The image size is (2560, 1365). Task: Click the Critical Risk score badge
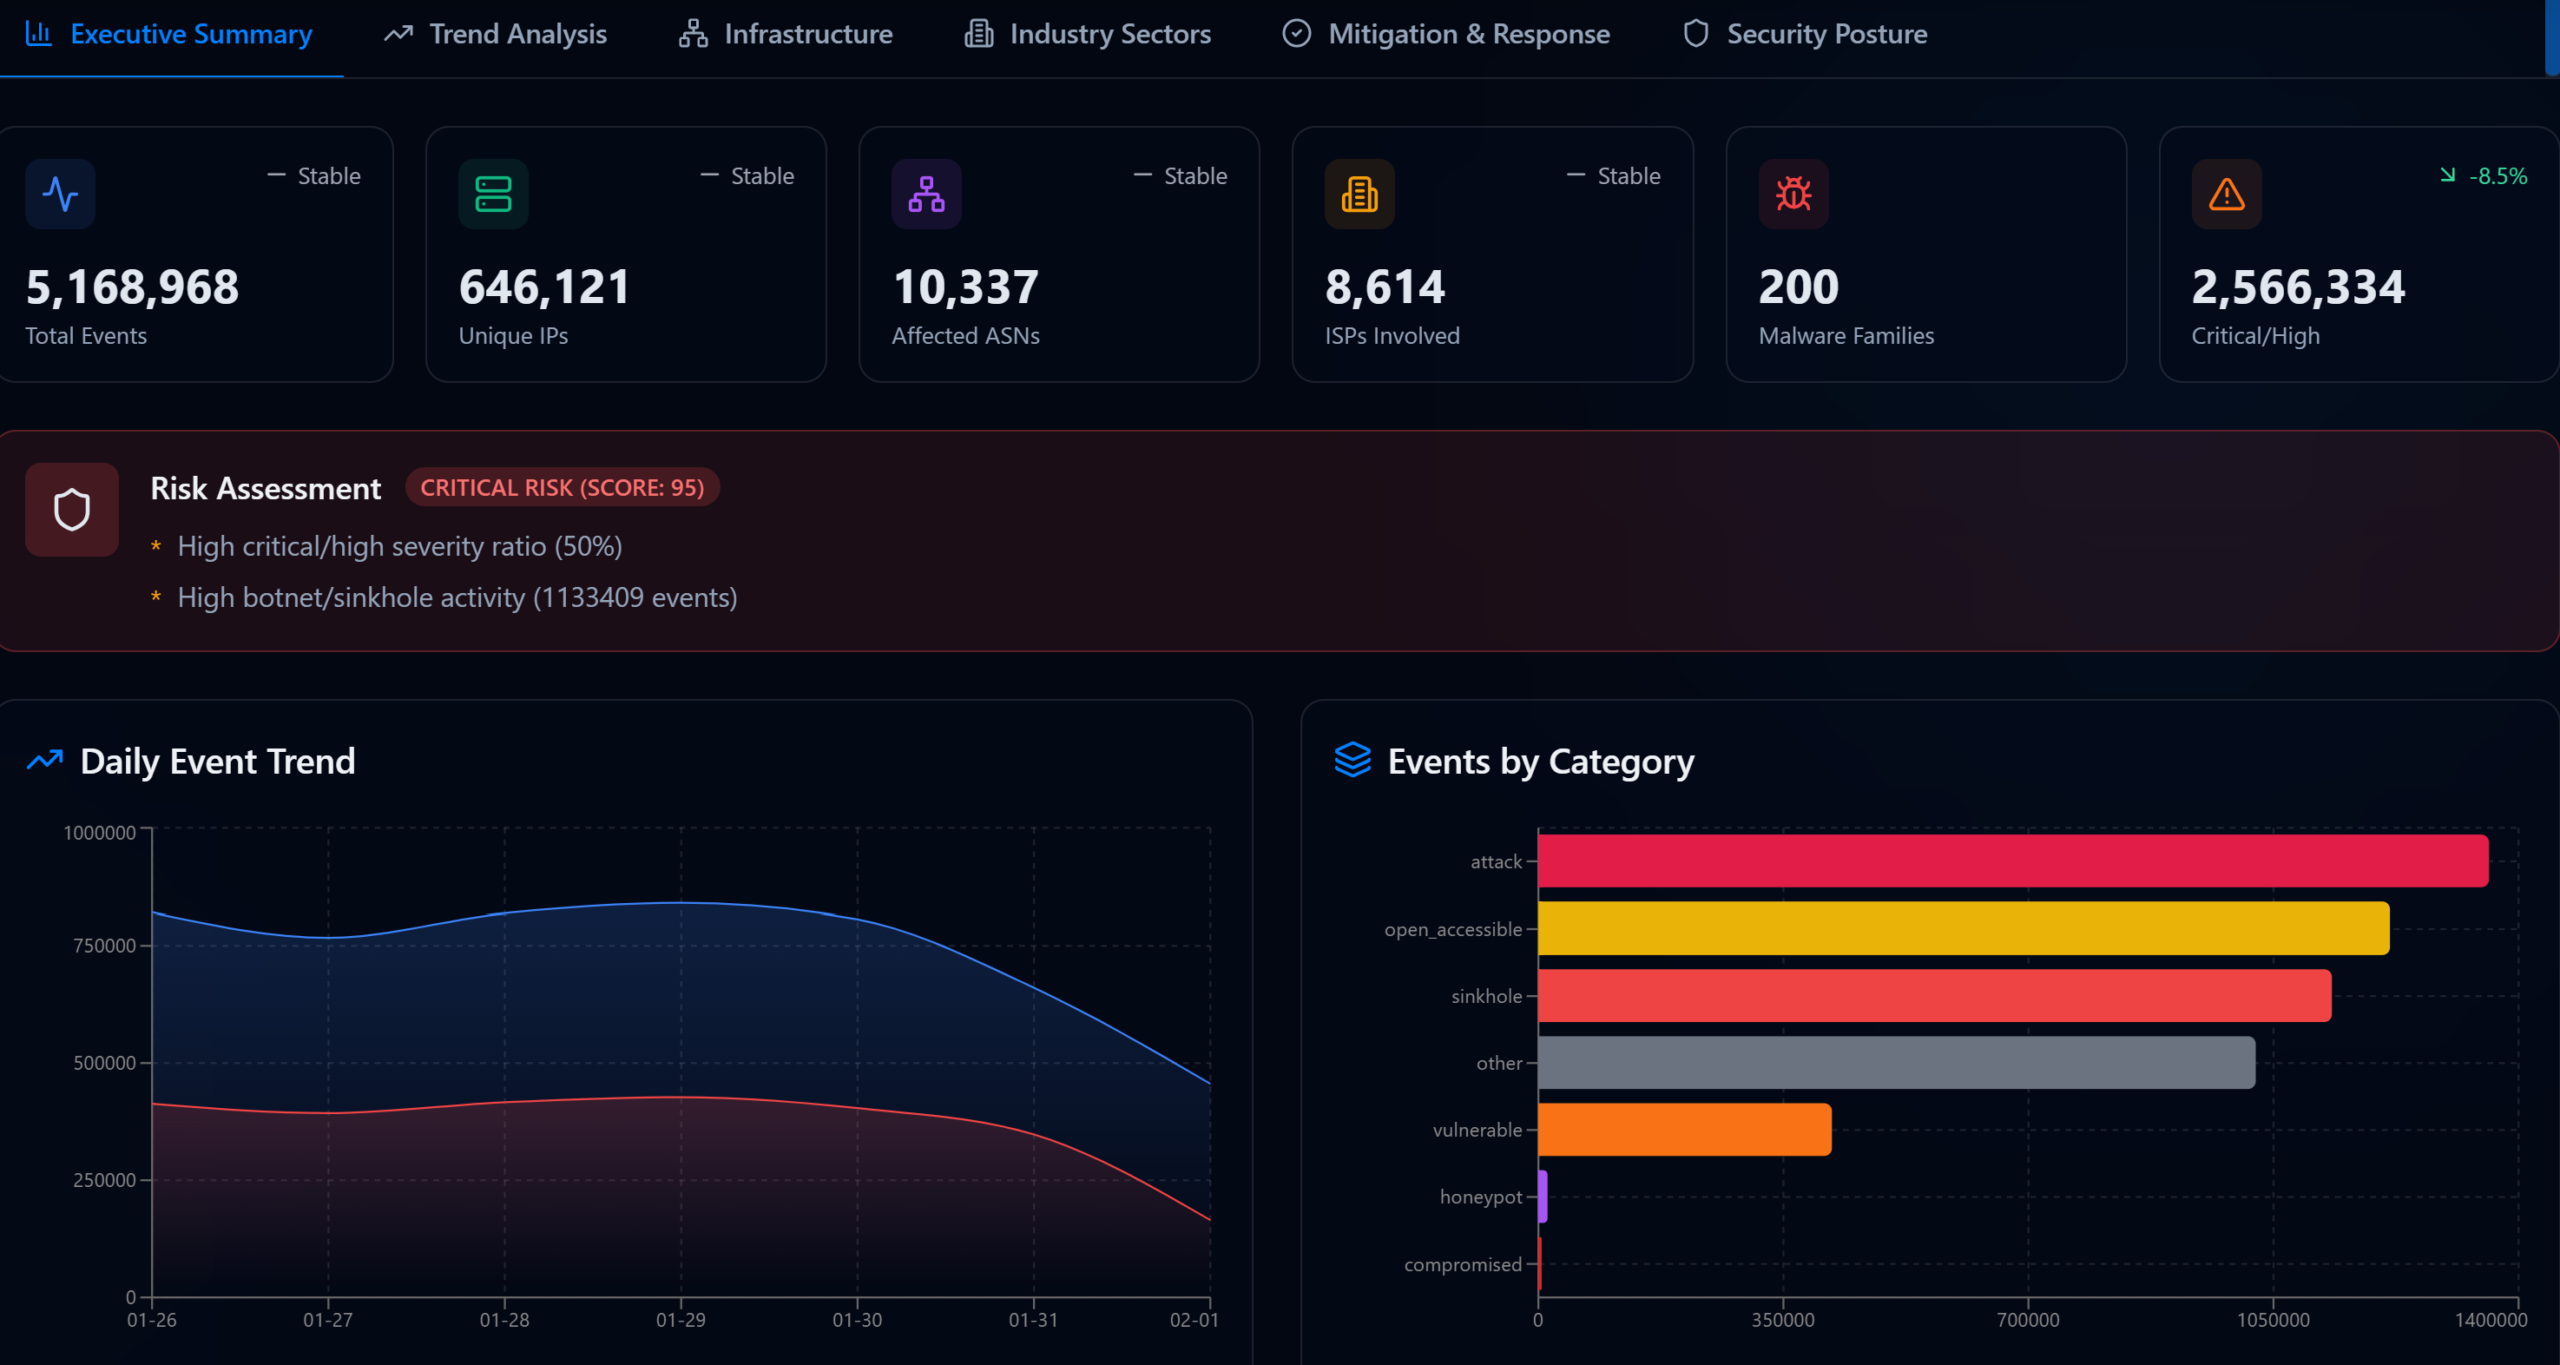tap(562, 487)
